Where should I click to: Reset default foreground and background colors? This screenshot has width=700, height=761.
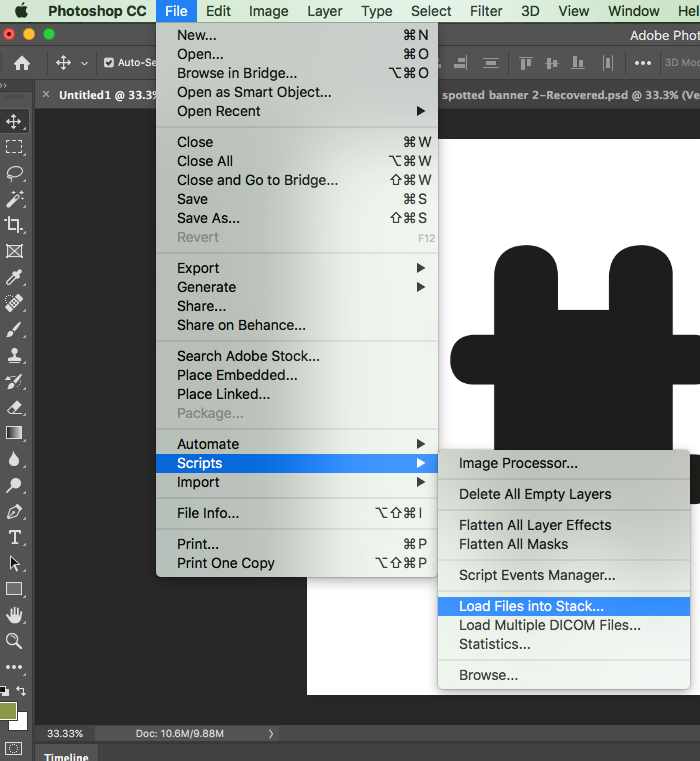(4, 691)
